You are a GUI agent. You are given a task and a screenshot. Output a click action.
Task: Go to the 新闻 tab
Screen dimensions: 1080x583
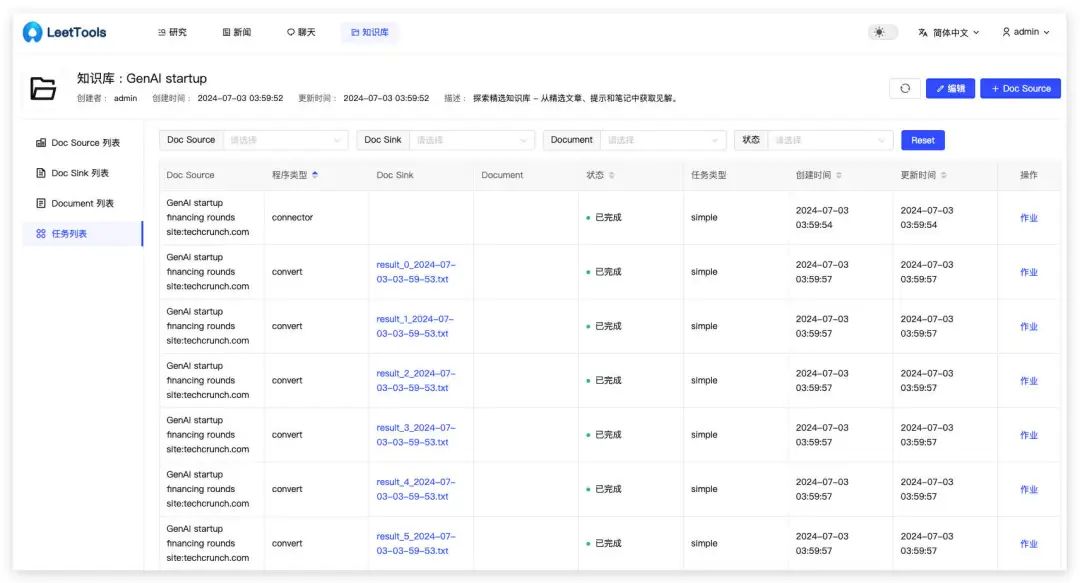[237, 32]
